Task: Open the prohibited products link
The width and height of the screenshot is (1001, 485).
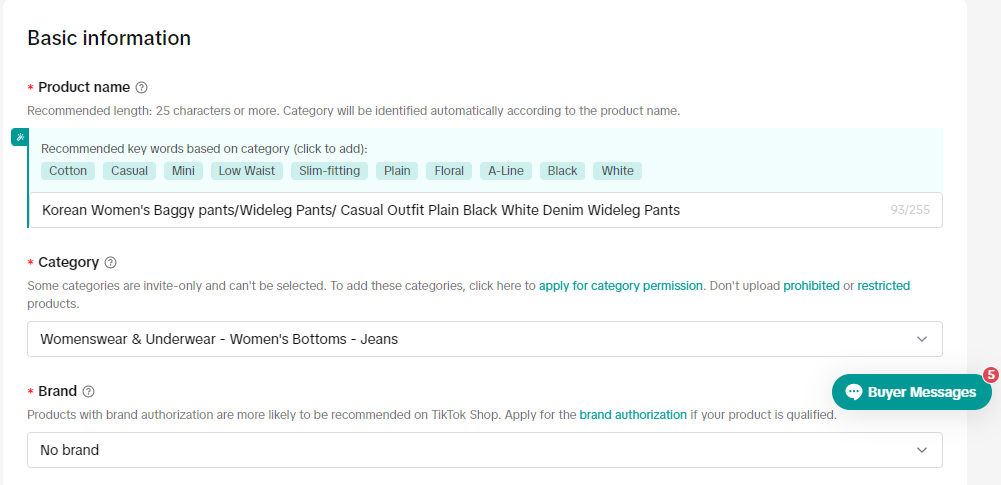Action: (x=811, y=286)
